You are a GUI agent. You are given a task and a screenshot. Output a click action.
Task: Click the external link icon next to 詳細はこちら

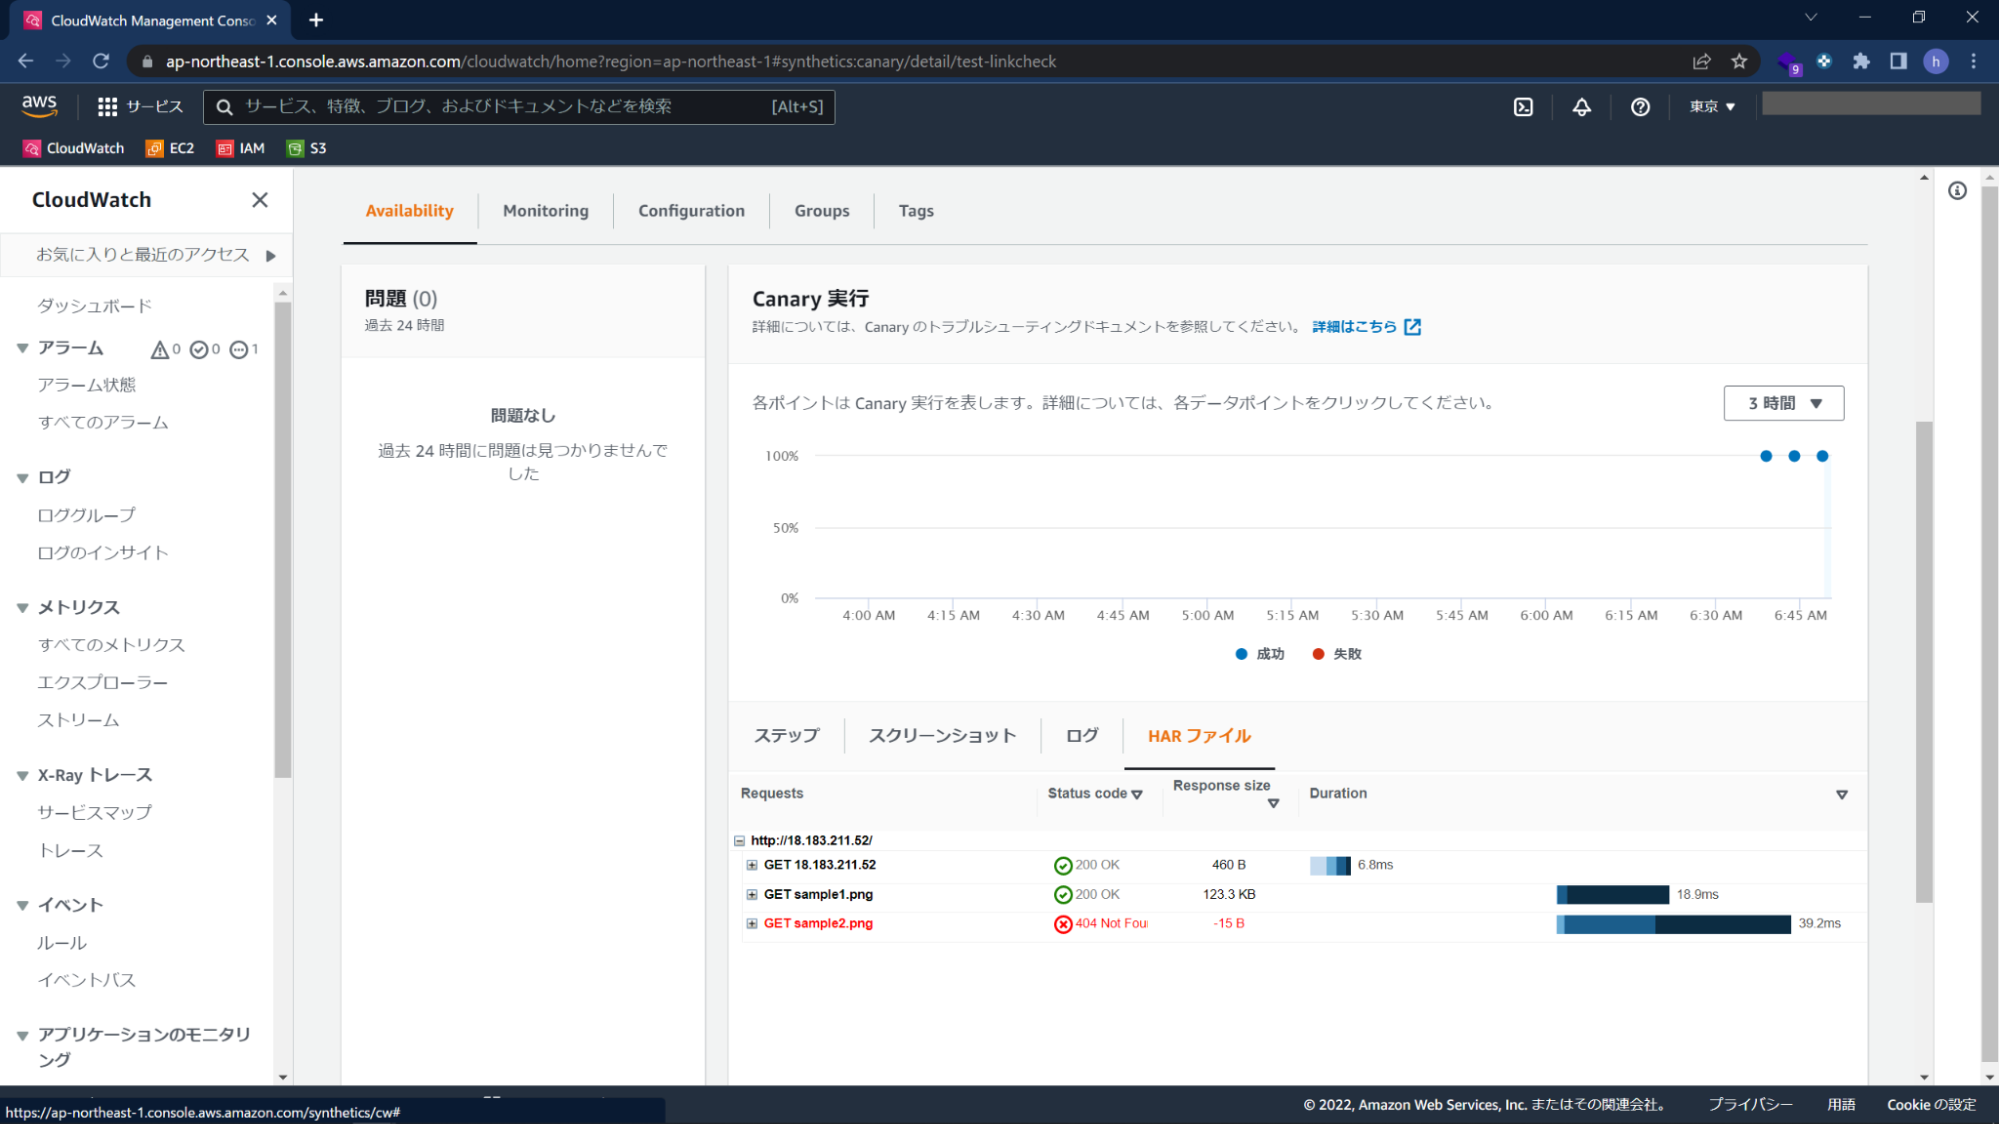[x=1413, y=327]
